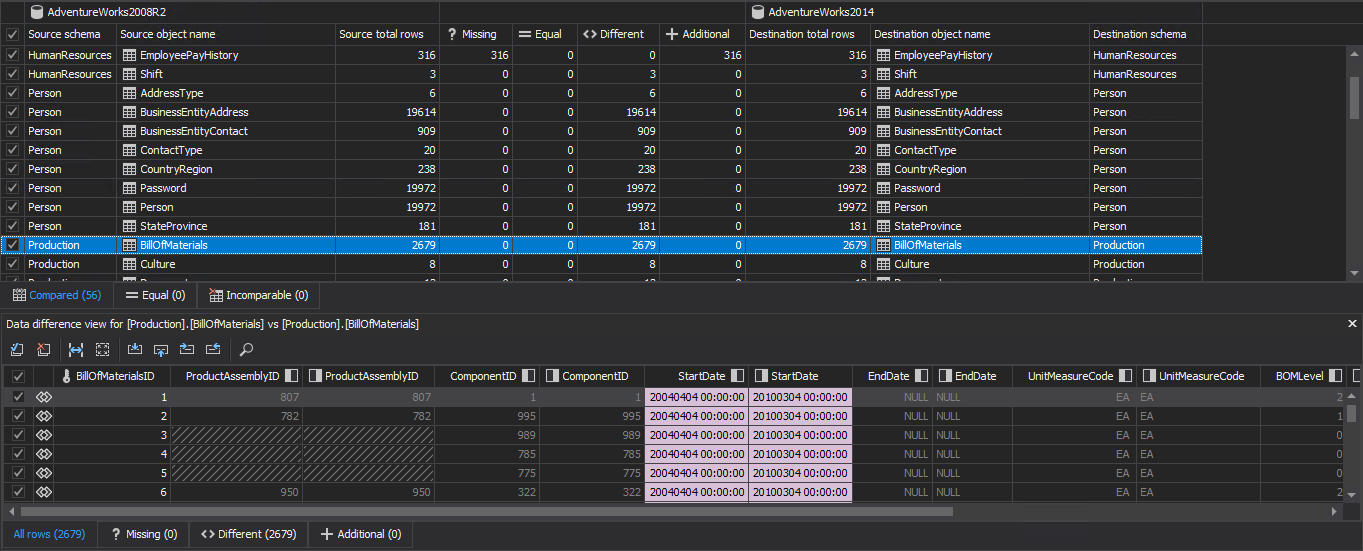Screen dimensions: 1363x551
Task: Click the different-row icon on BillOfMaterialsID row 3
Action: coord(44,435)
